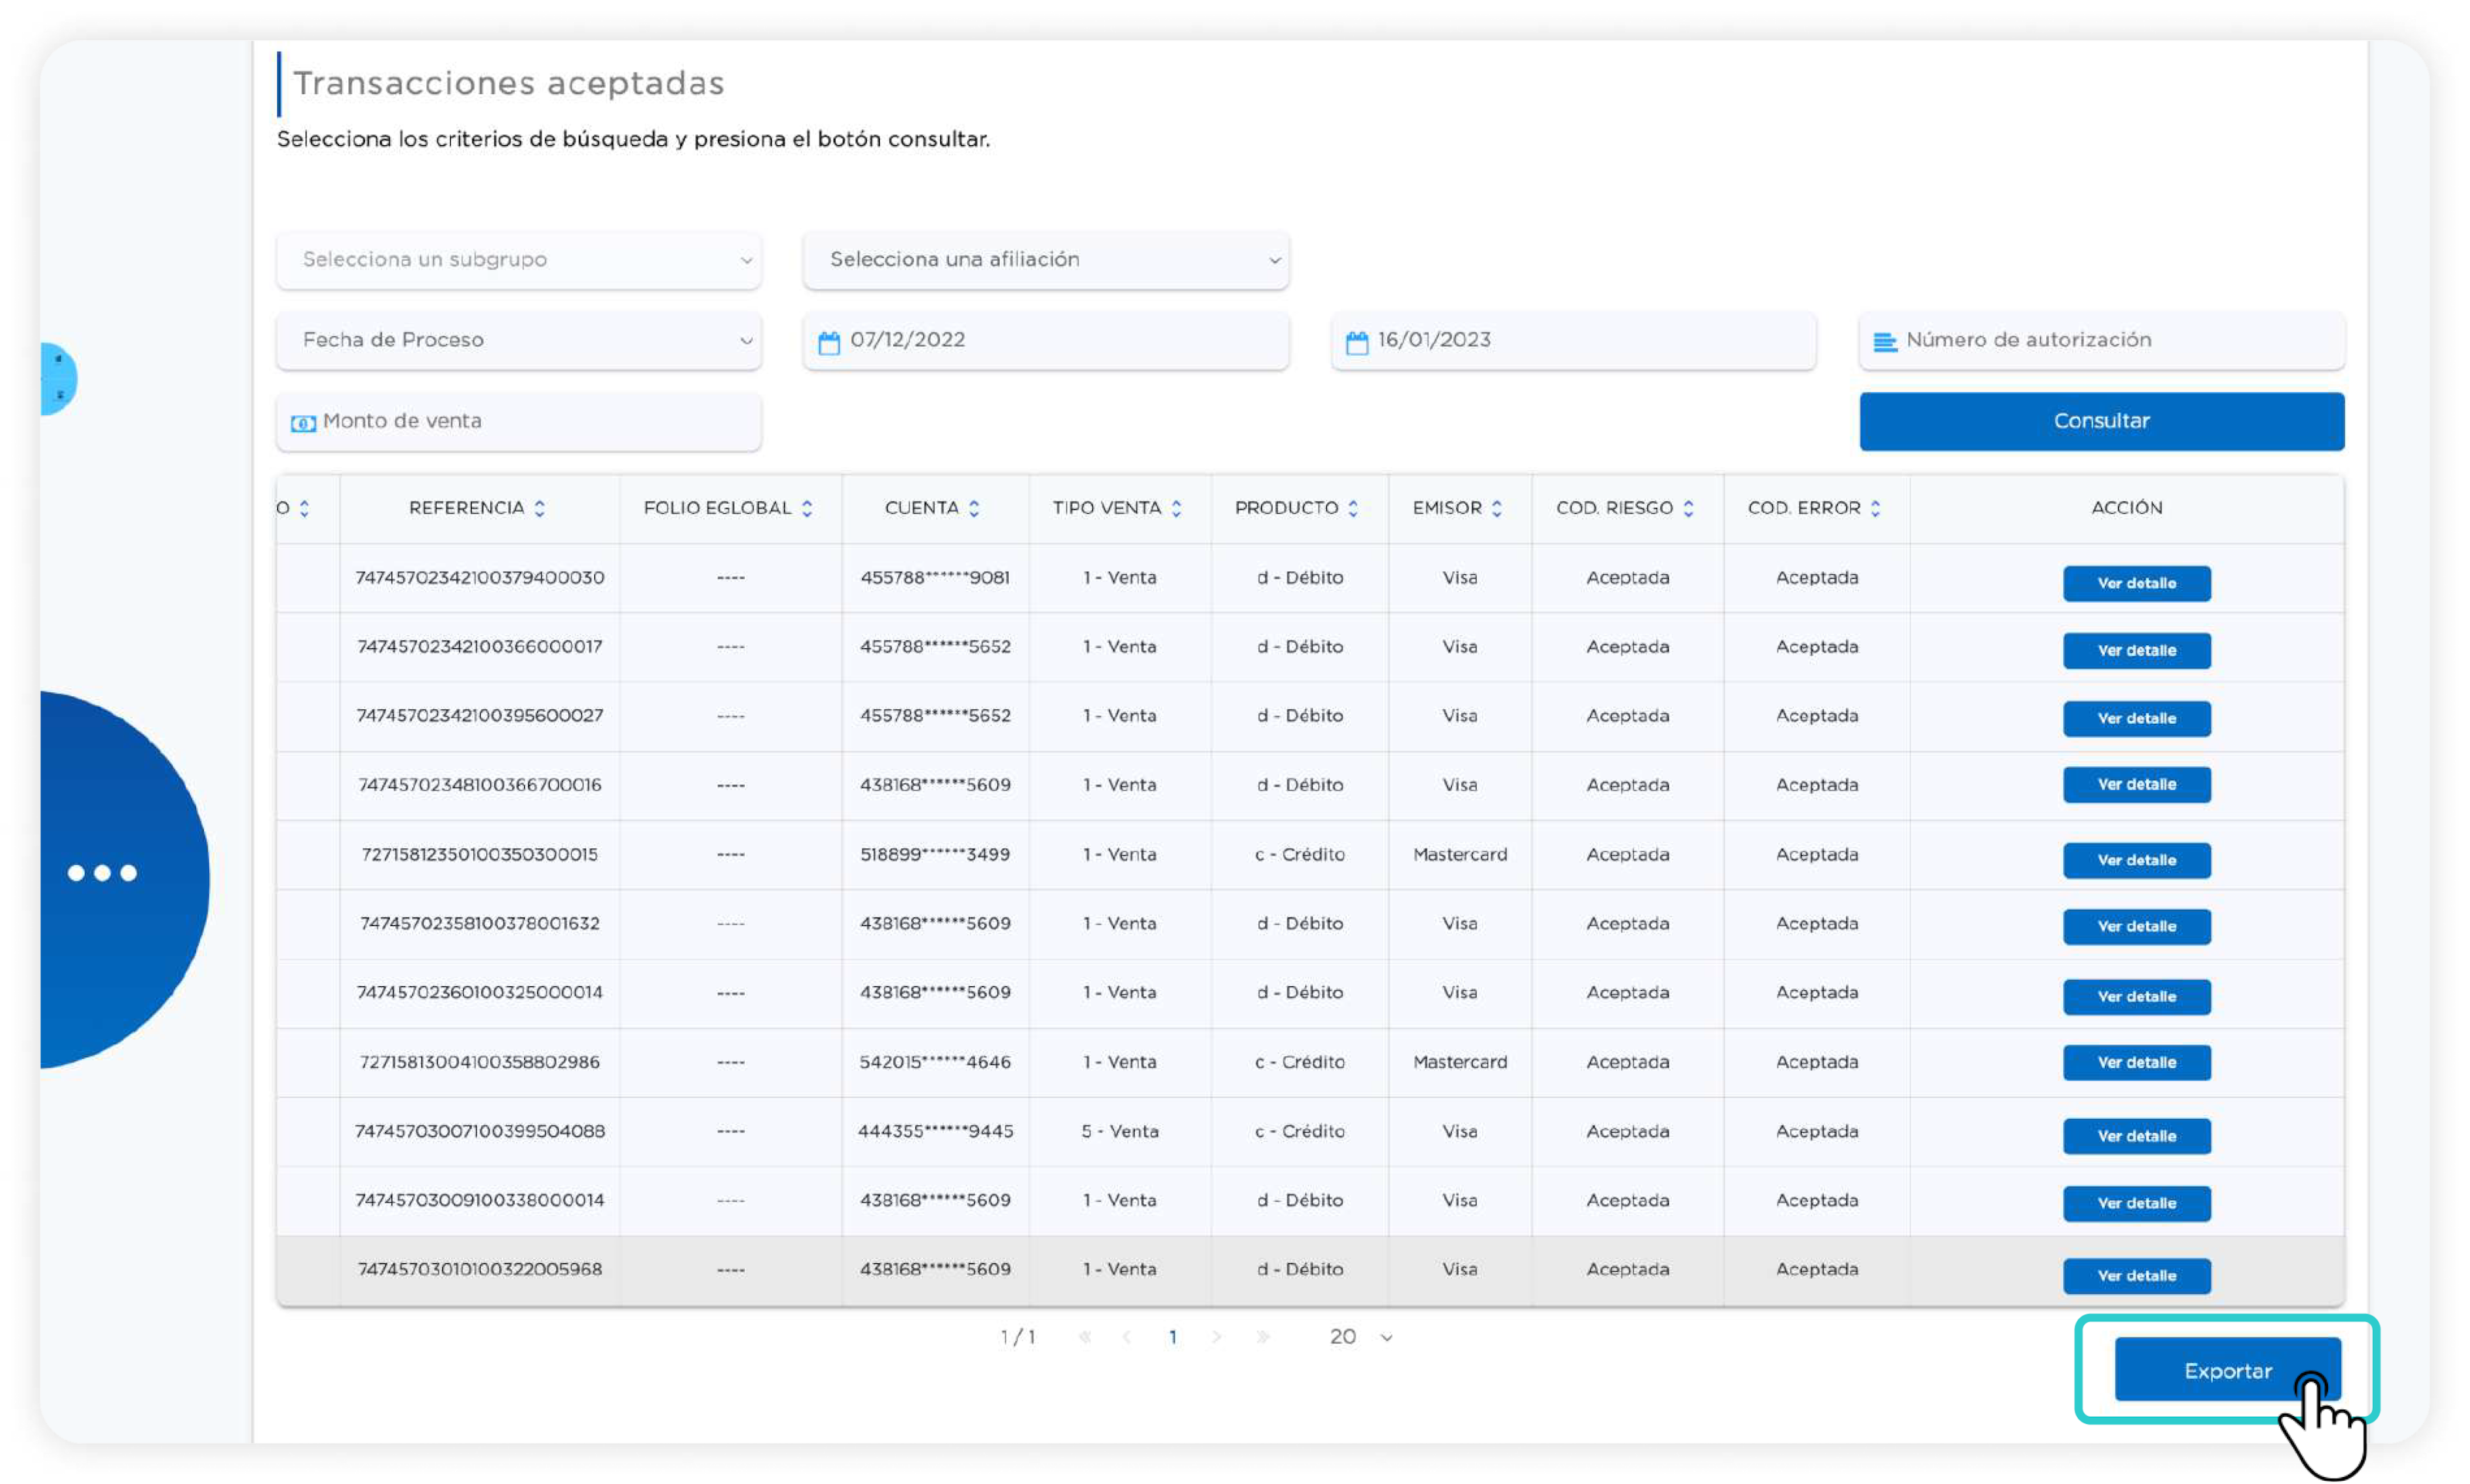Select page 1 in the pagination
This screenshot has height=1484, width=2470.
click(1172, 1337)
